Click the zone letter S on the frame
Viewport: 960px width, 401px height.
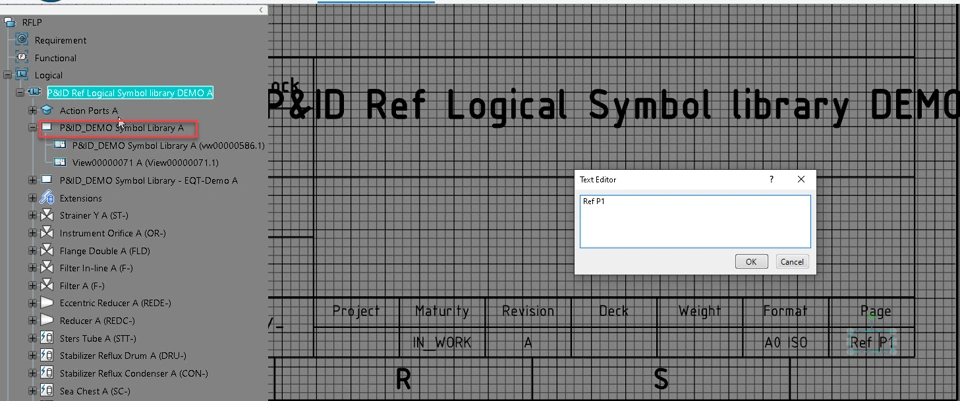click(661, 380)
